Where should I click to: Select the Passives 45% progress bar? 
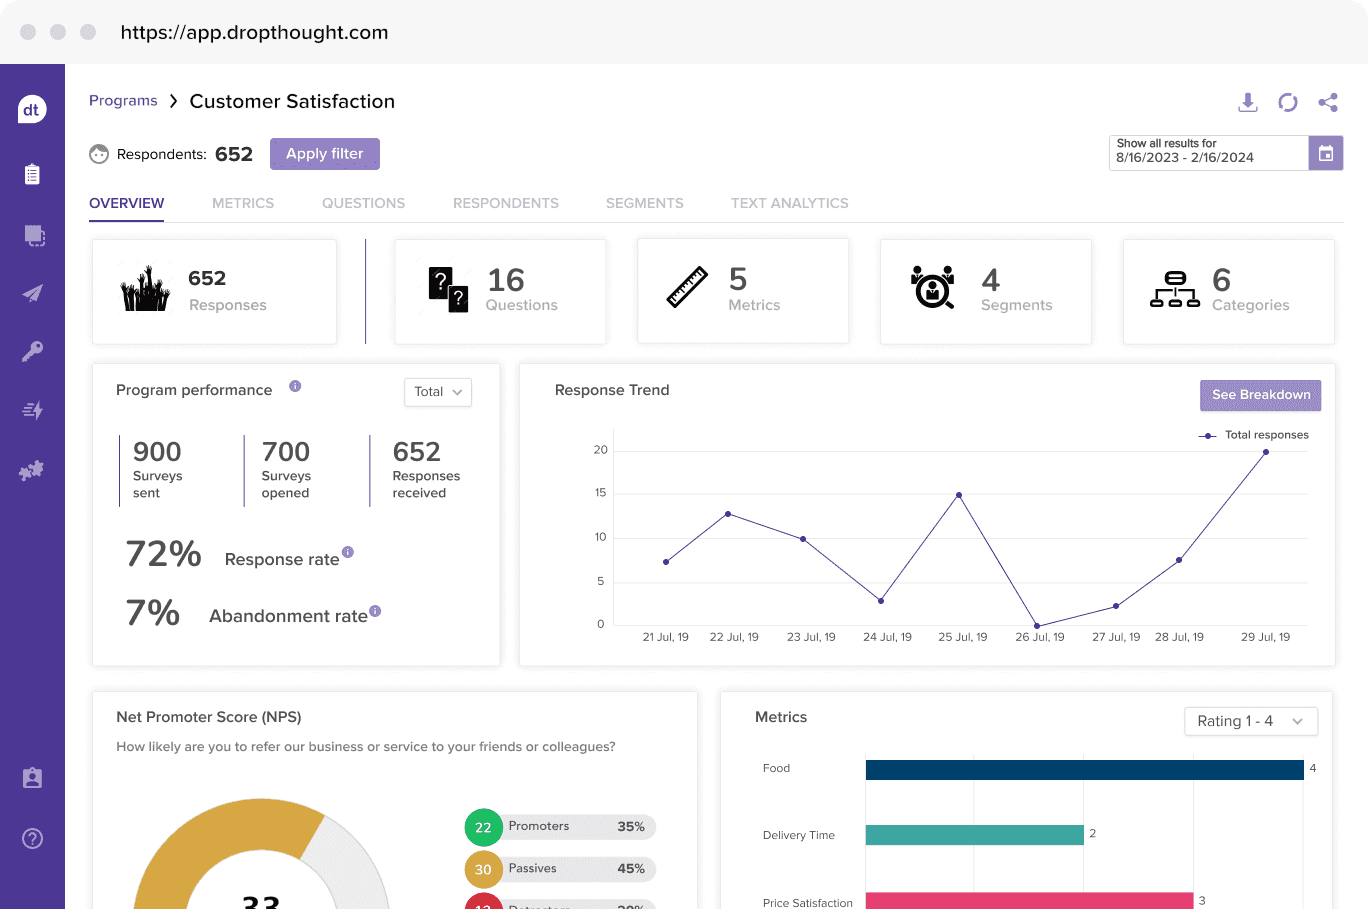[578, 869]
